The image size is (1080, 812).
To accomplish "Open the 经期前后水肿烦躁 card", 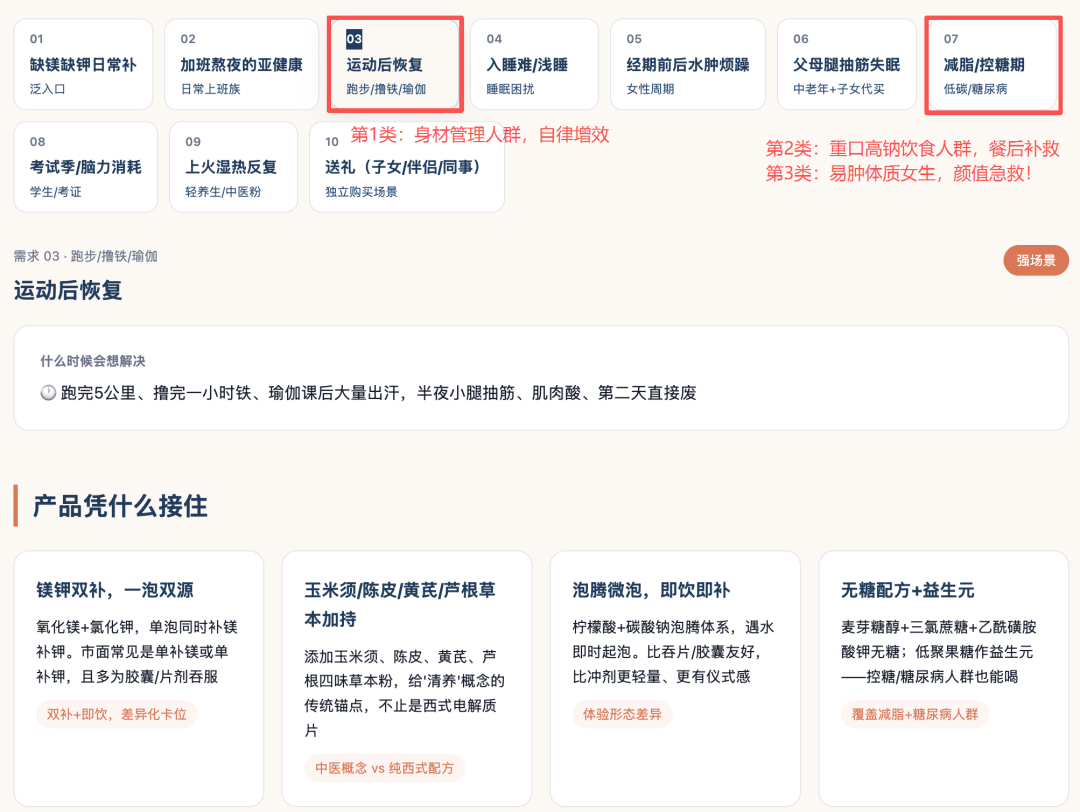I will [687, 64].
